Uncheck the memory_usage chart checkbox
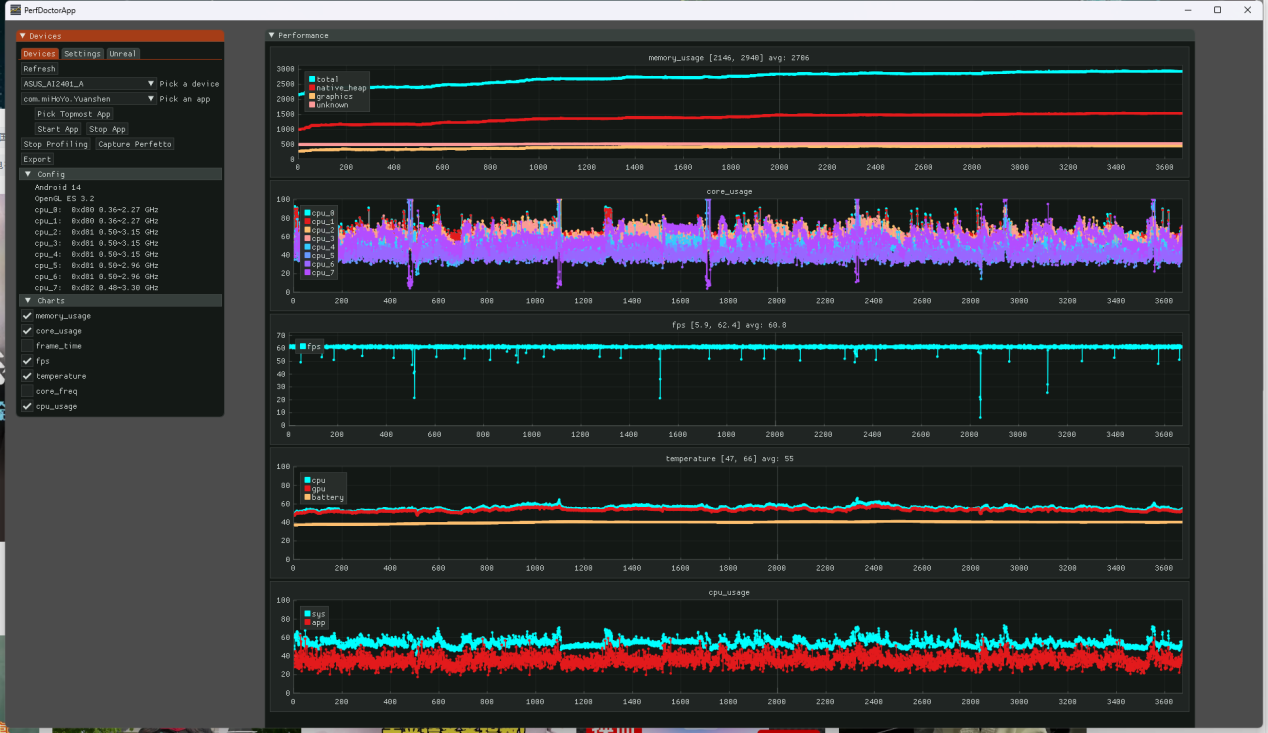This screenshot has height=733, width=1268. tap(27, 316)
